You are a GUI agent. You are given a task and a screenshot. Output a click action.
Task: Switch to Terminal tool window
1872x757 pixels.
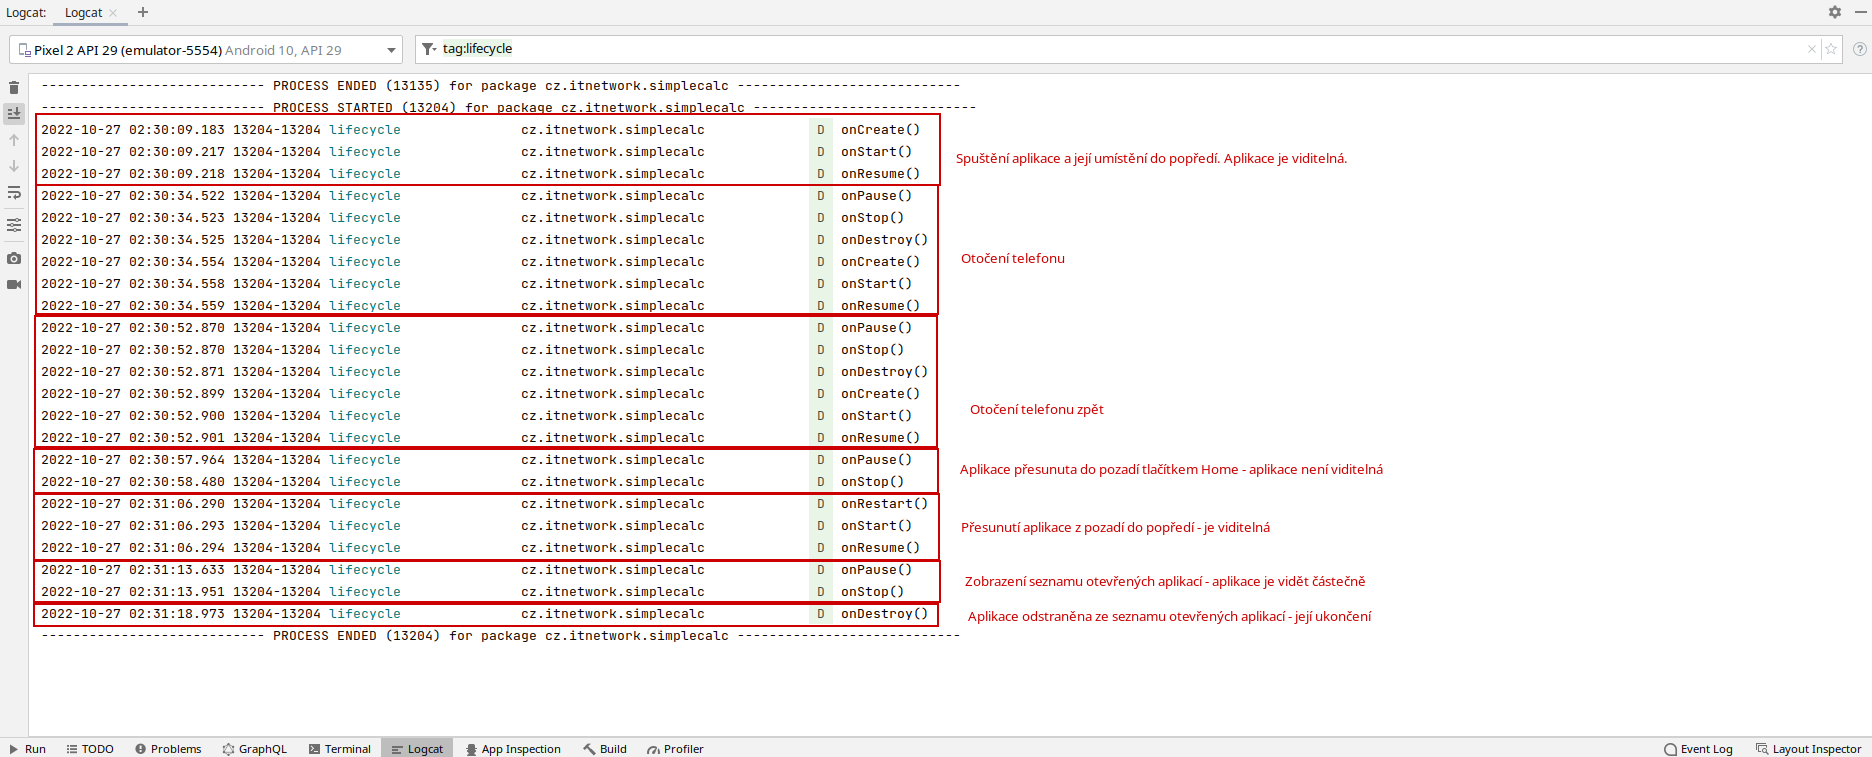click(339, 749)
